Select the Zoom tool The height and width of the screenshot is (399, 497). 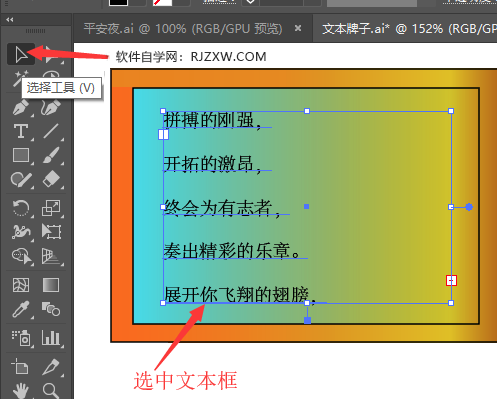tap(51, 391)
